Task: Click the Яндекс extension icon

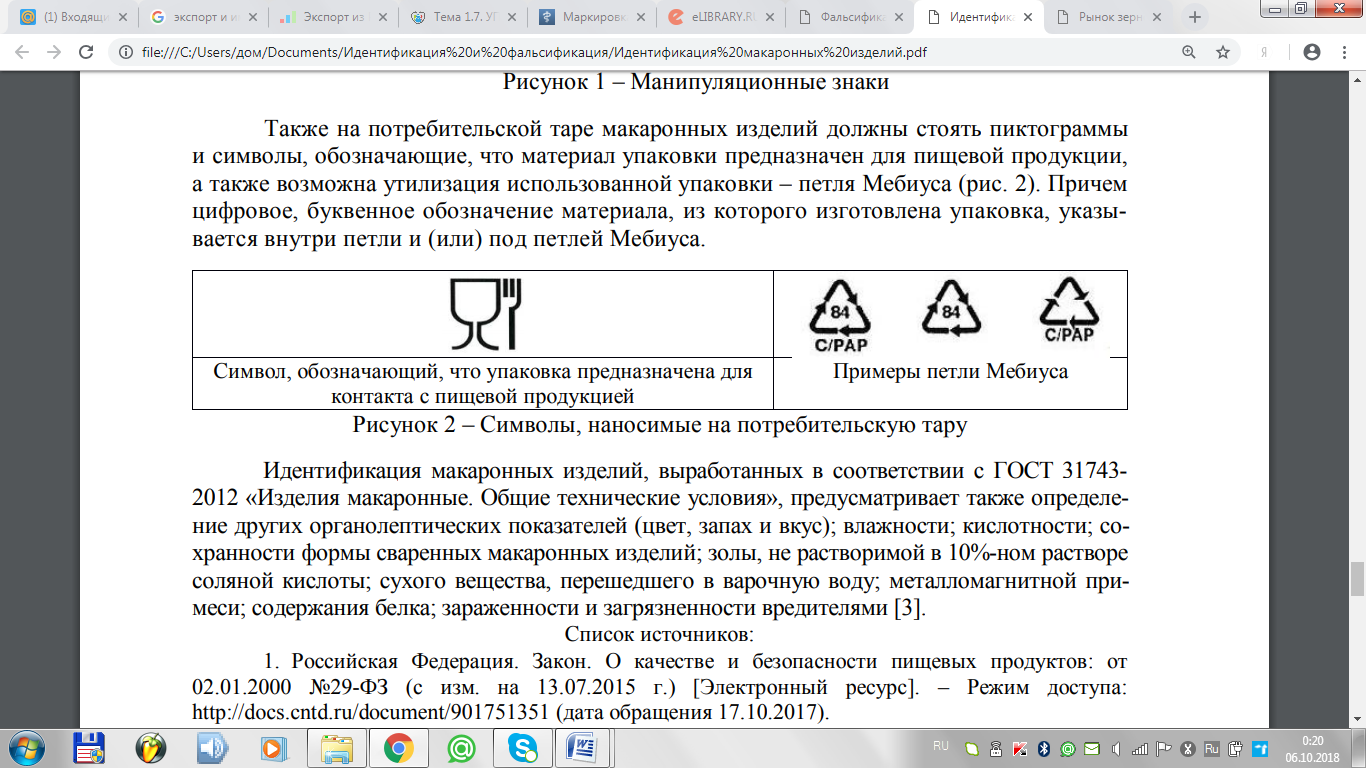Action: 1265,52
